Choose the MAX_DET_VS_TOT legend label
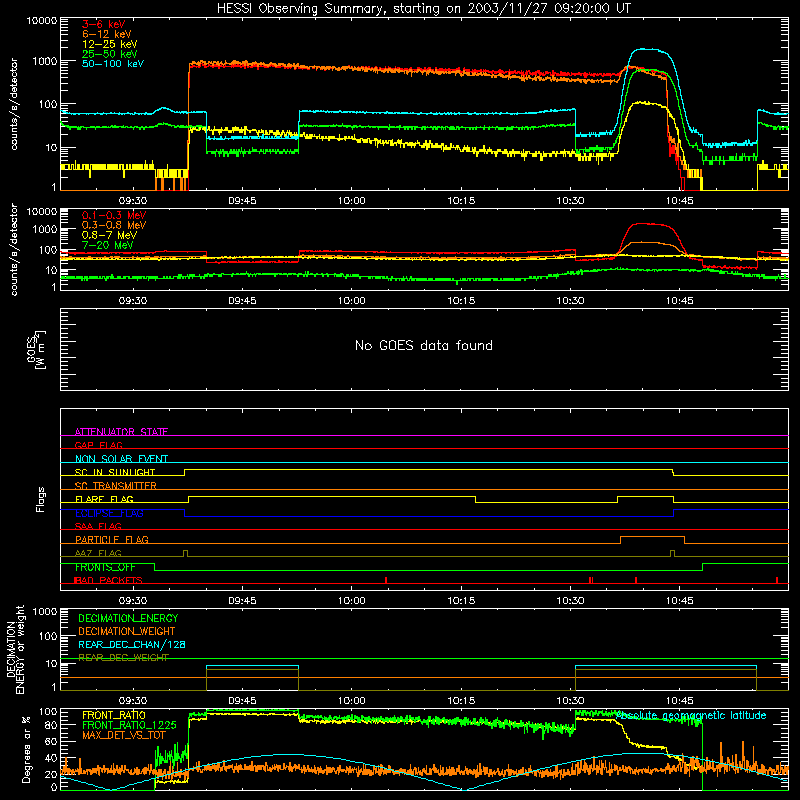The width and height of the screenshot is (800, 800). click(x=123, y=735)
